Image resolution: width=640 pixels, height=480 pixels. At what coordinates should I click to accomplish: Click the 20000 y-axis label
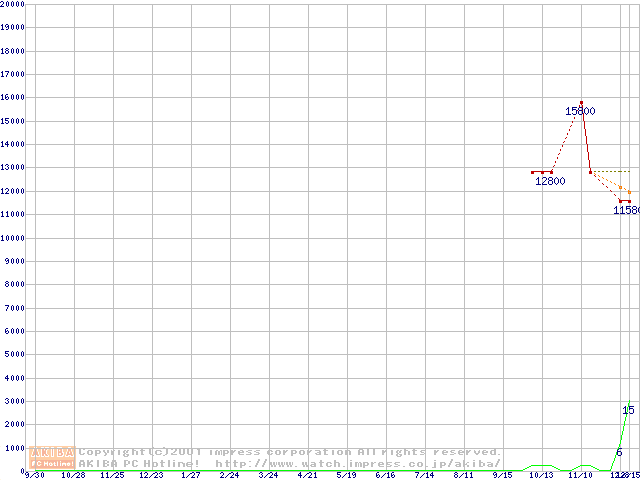pyautogui.click(x=13, y=4)
